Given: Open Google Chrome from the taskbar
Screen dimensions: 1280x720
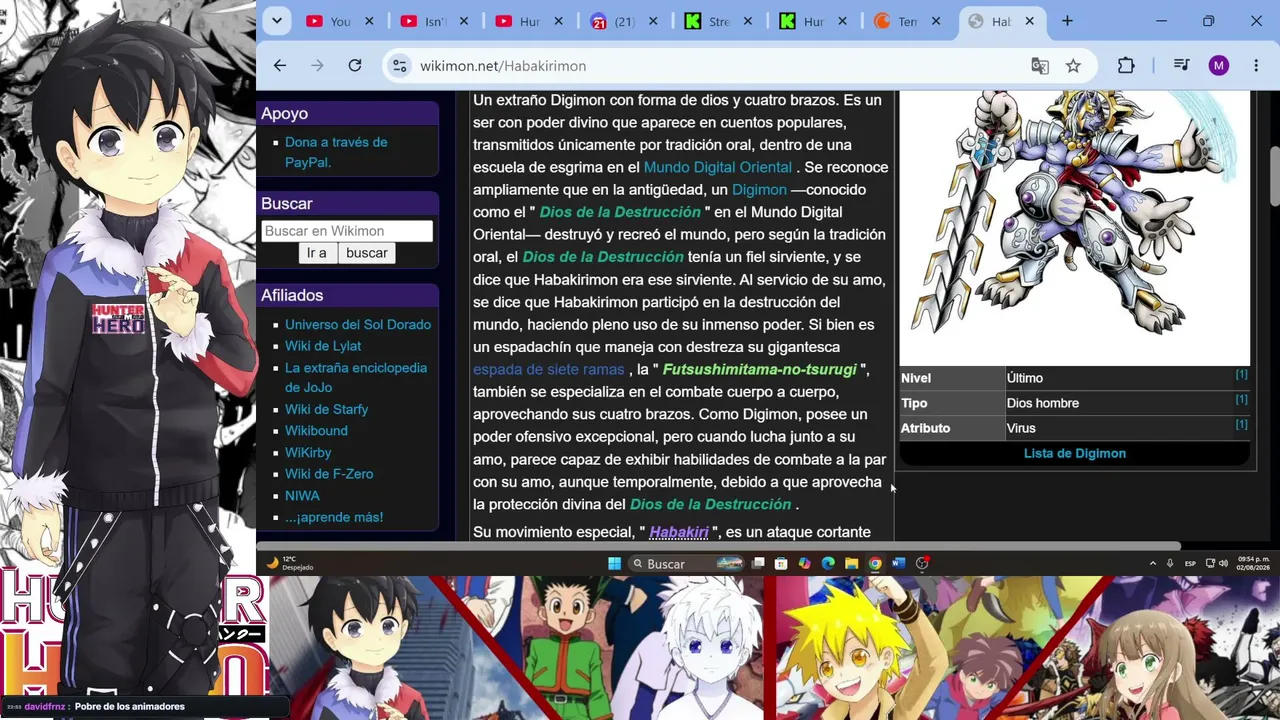Looking at the screenshot, I should [x=875, y=563].
